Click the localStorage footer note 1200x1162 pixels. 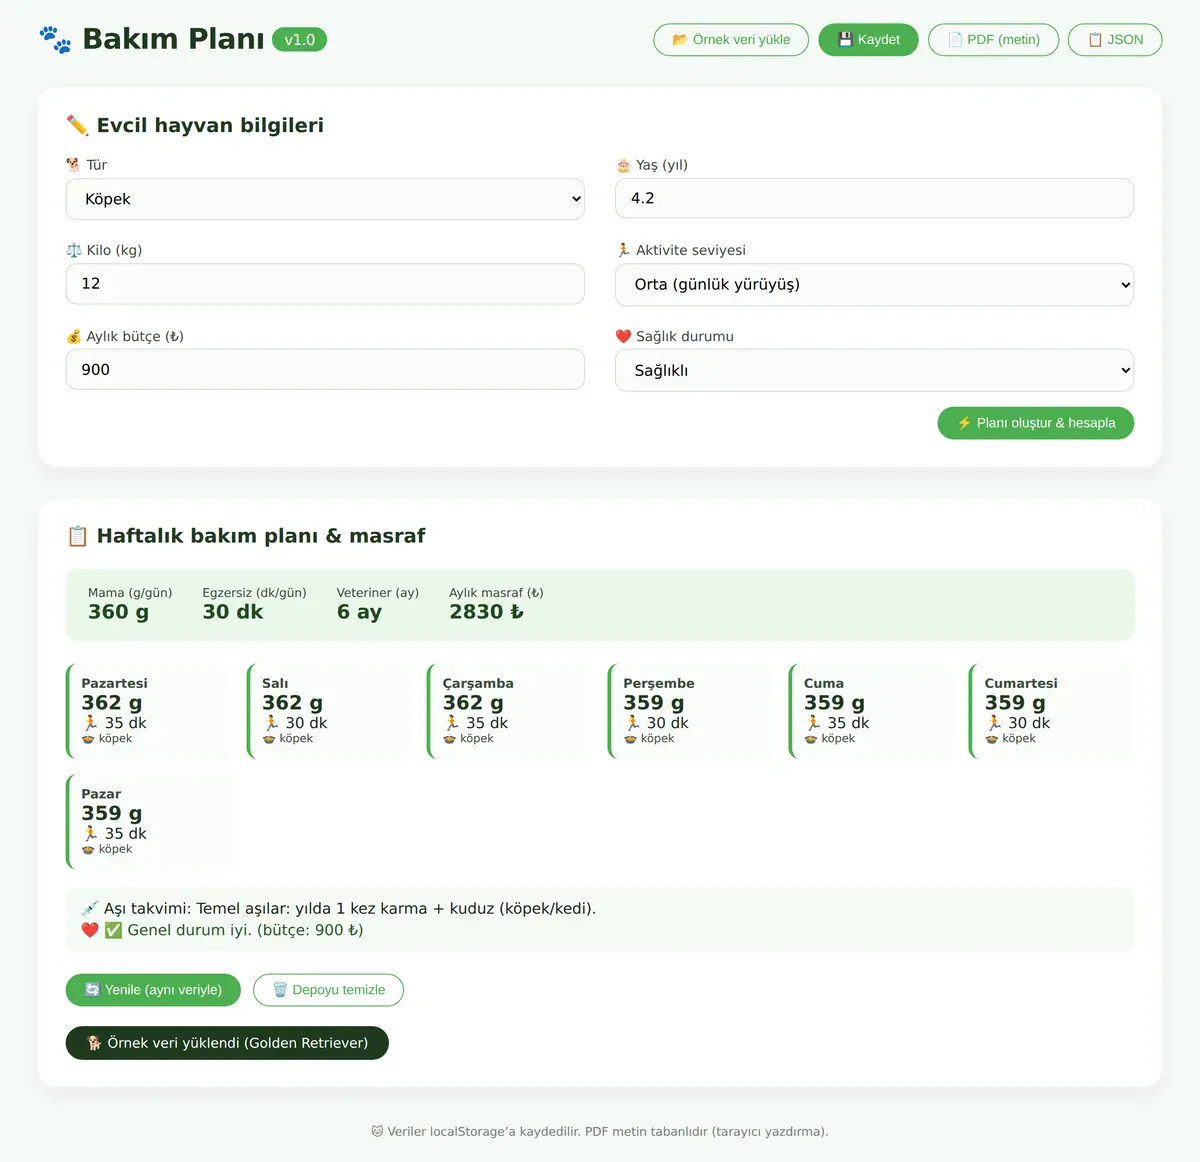pyautogui.click(x=600, y=1132)
